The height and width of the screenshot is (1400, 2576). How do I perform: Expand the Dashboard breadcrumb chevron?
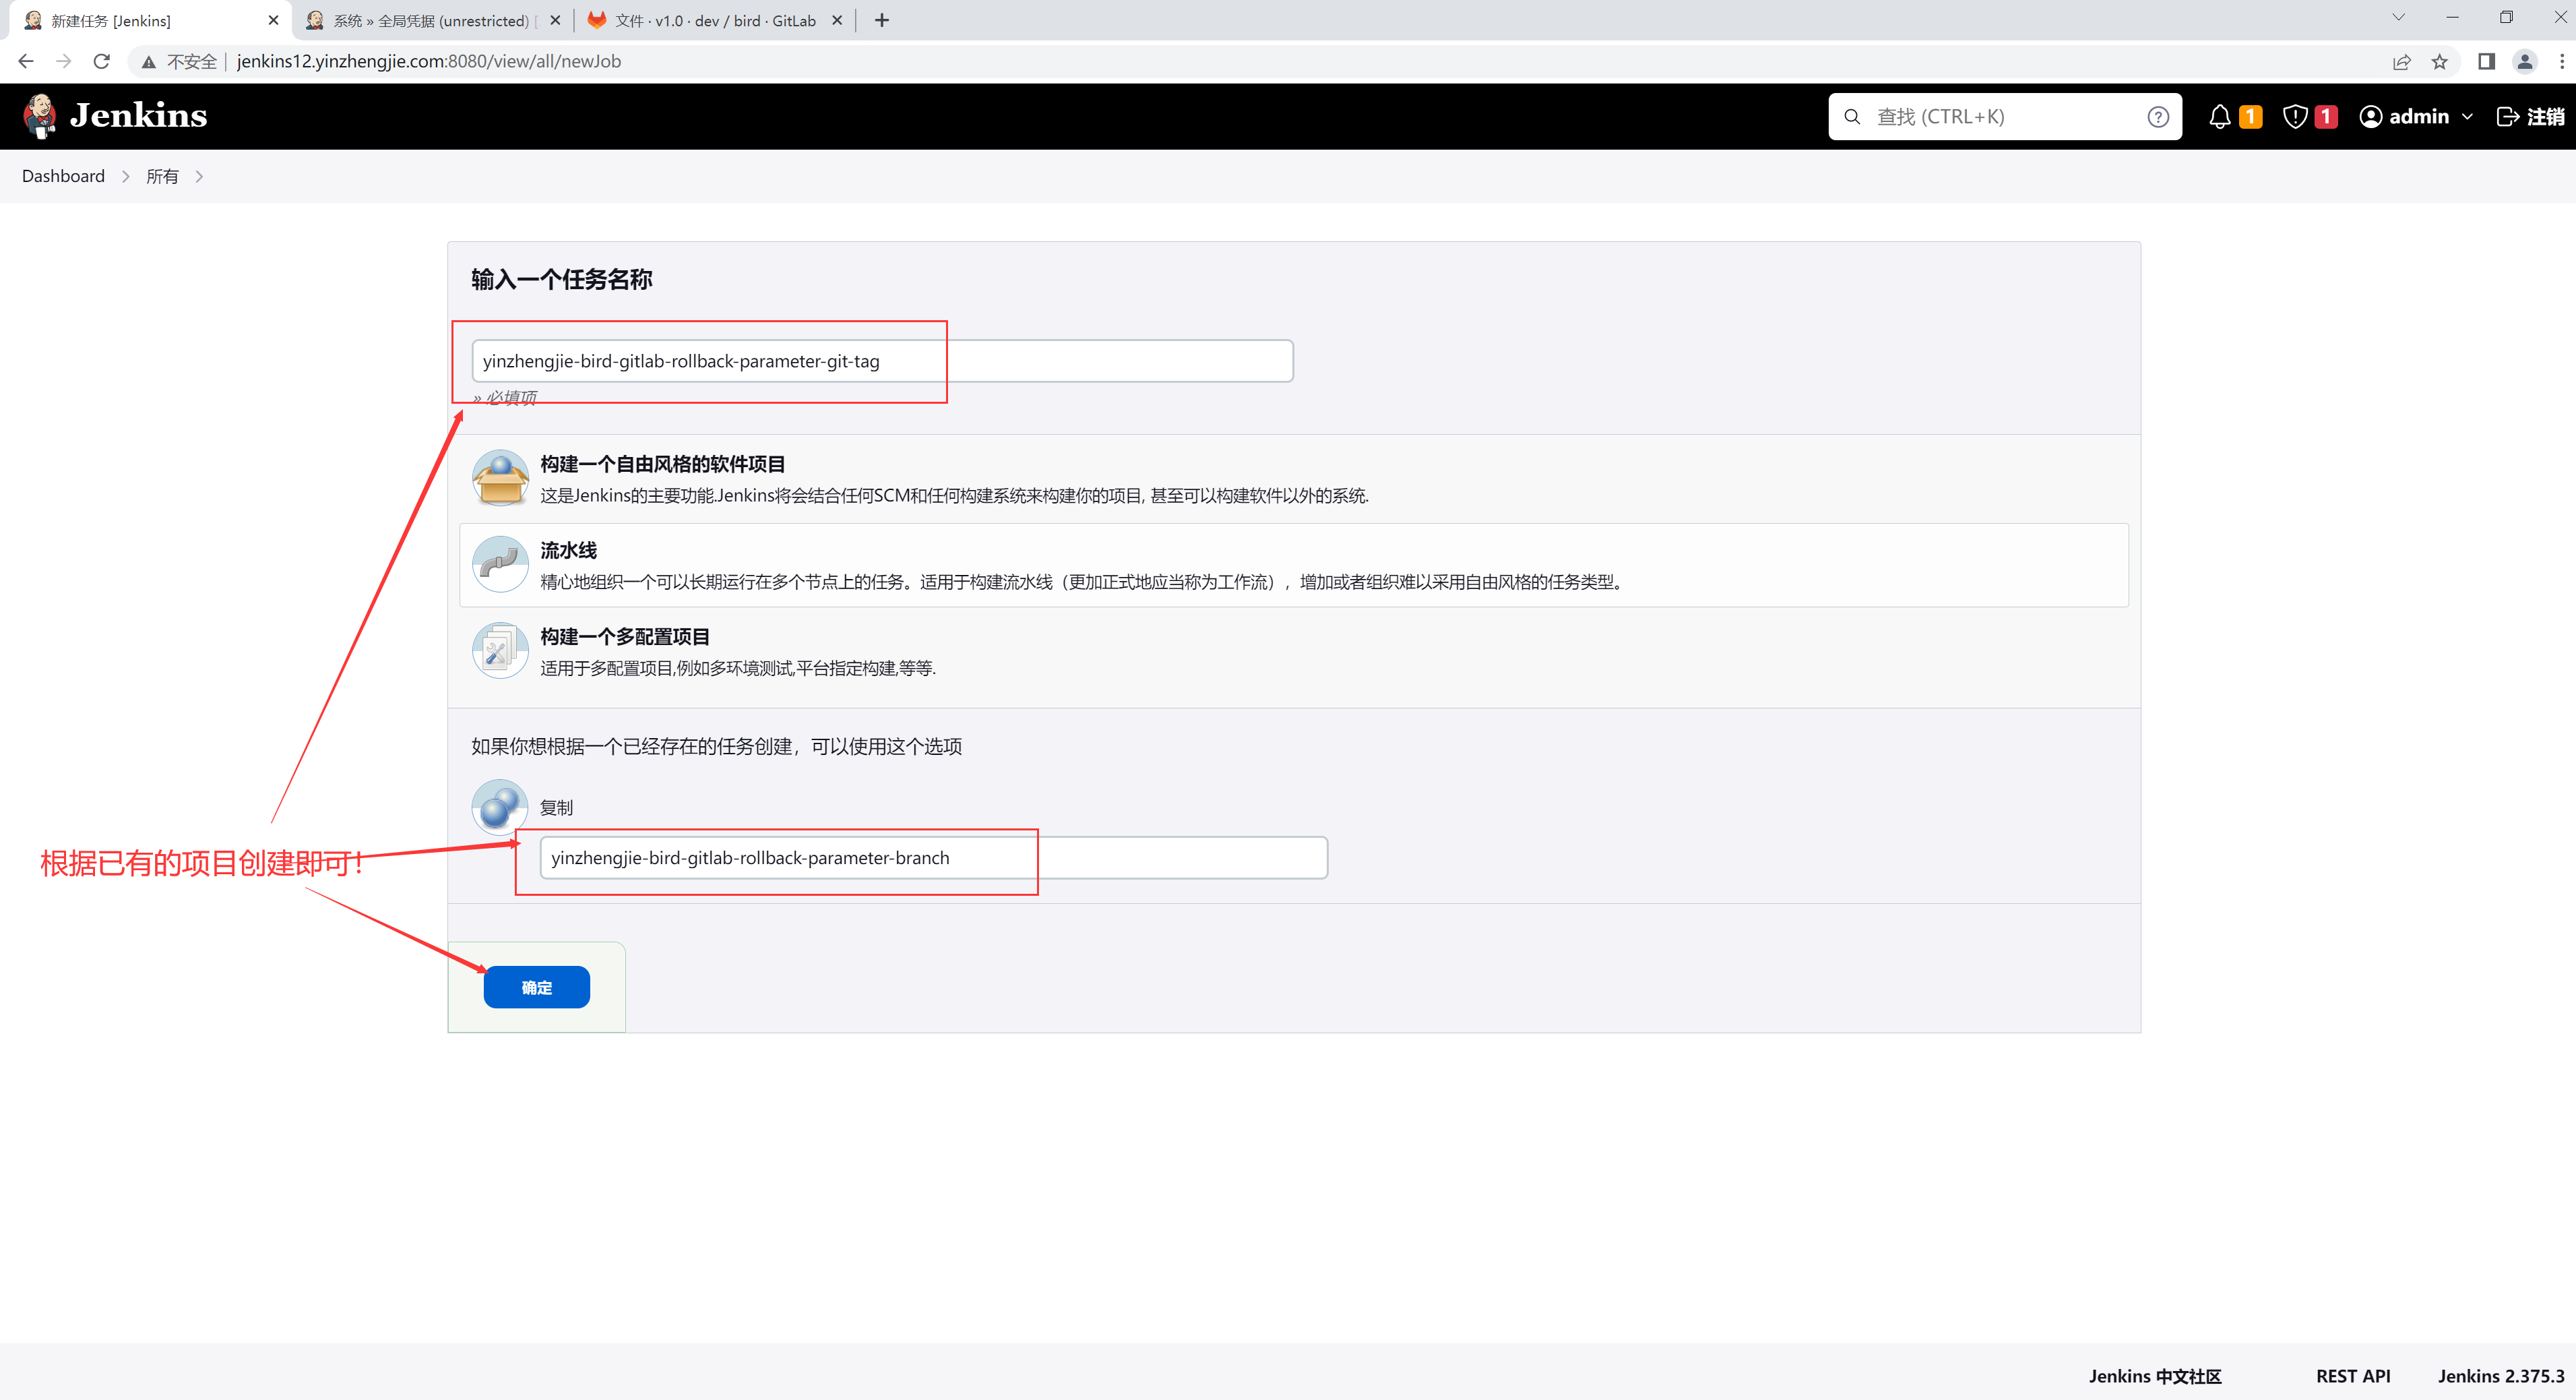pyautogui.click(x=126, y=176)
